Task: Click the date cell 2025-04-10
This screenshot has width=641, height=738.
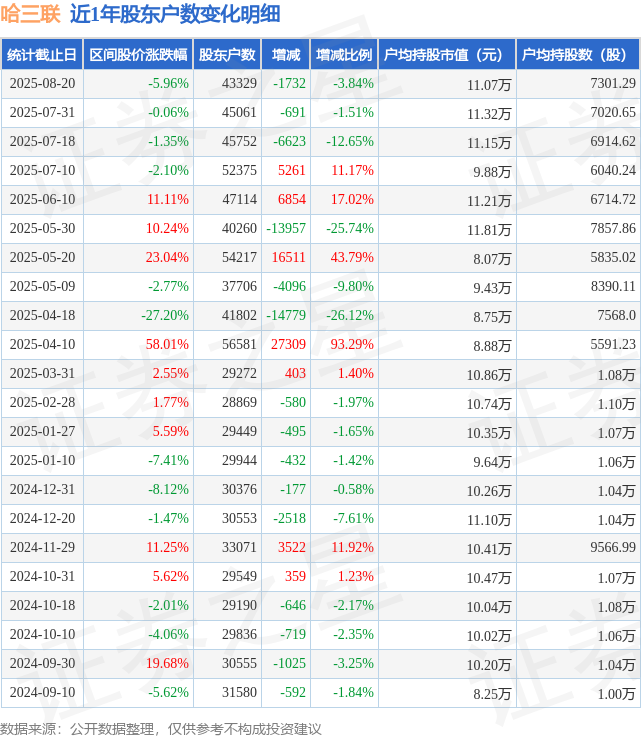Action: coord(42,345)
